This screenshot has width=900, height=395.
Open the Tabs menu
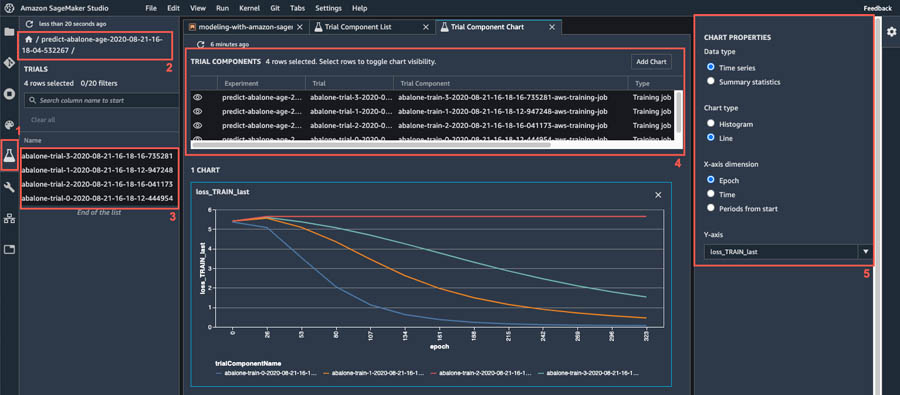coord(297,9)
